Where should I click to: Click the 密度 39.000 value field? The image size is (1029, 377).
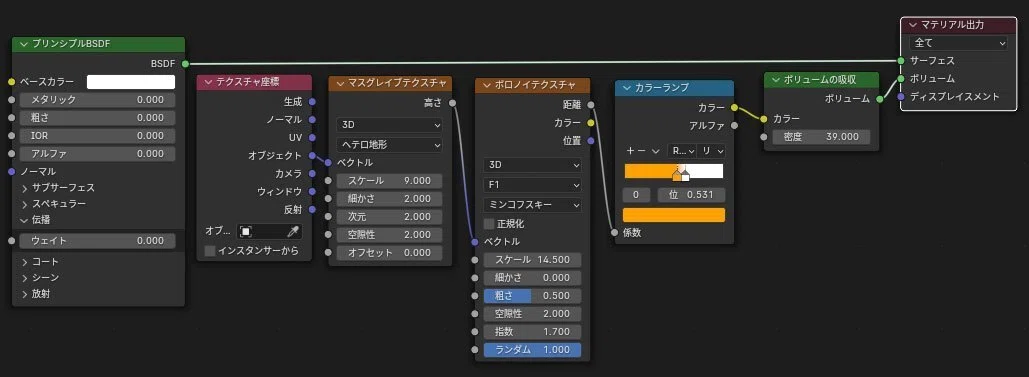(x=821, y=137)
